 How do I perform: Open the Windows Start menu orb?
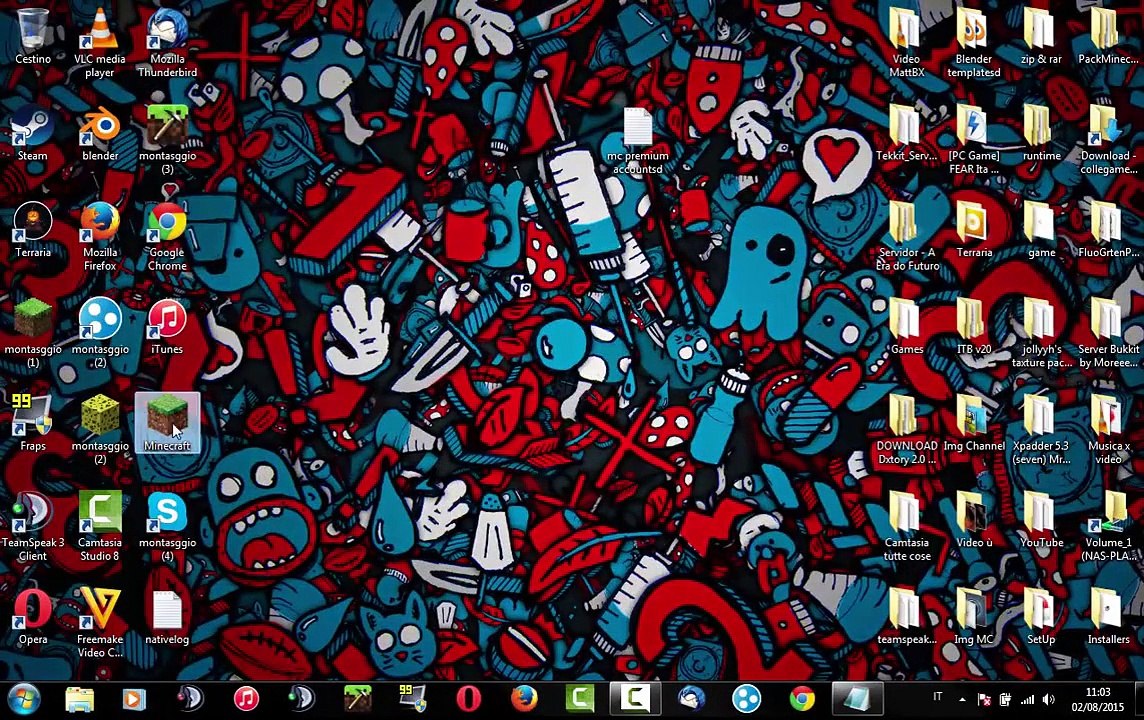click(x=23, y=699)
